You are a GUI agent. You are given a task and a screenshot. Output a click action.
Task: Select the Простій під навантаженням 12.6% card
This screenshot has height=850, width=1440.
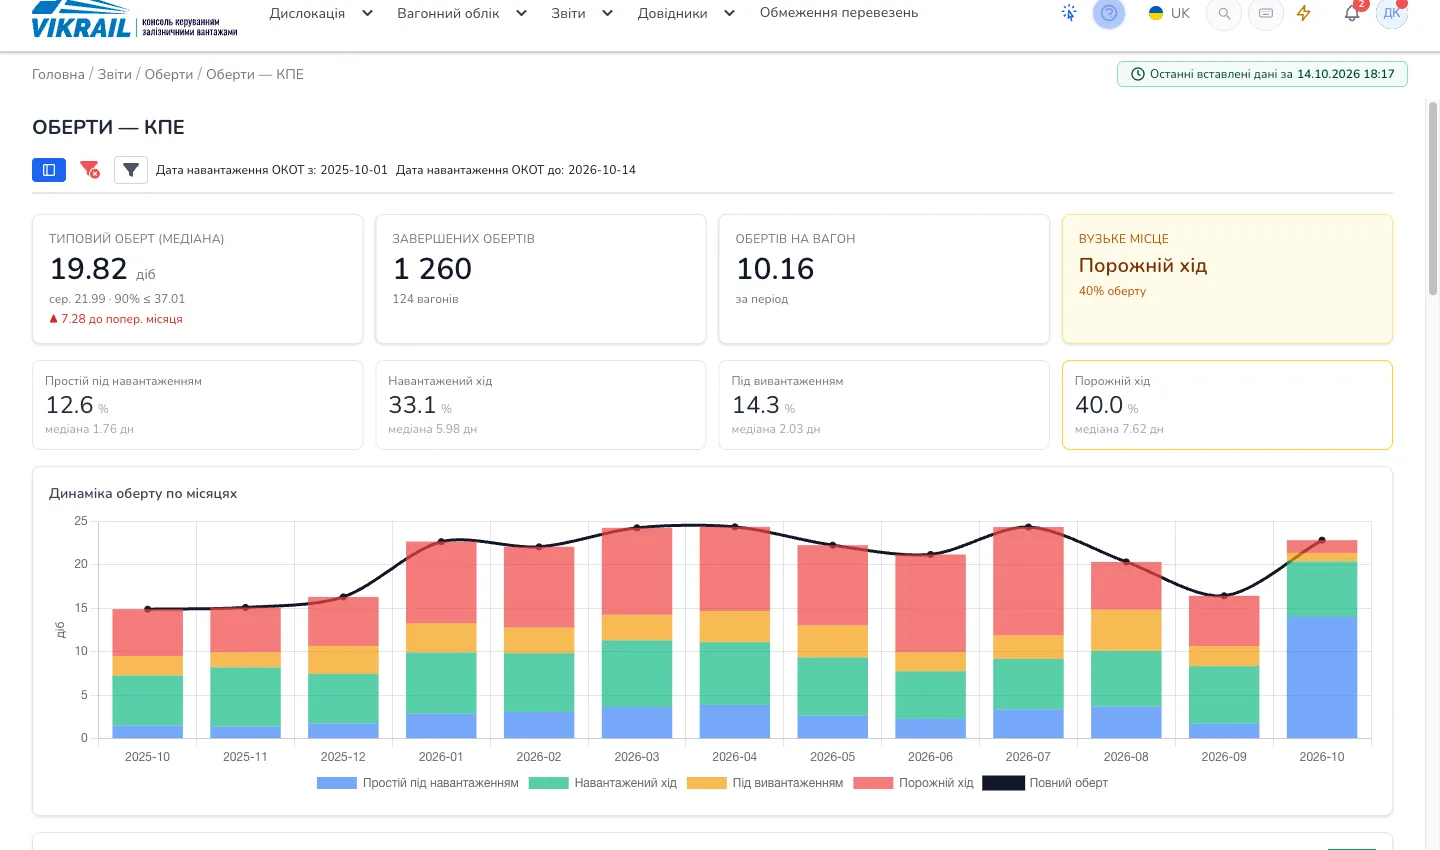pos(197,405)
